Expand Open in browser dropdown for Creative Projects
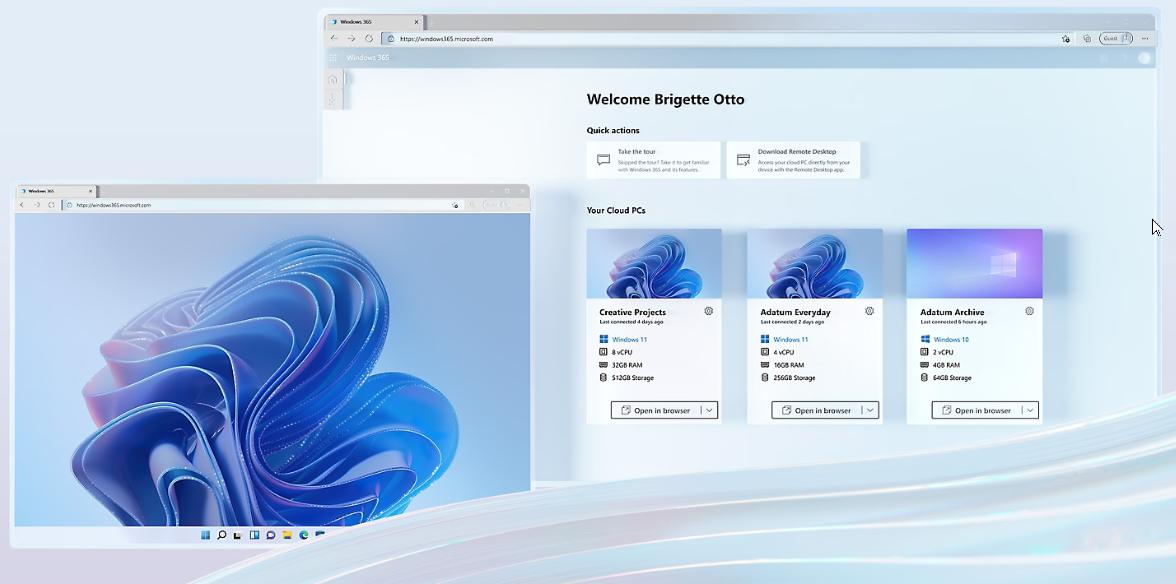Image resolution: width=1176 pixels, height=584 pixels. click(x=708, y=410)
